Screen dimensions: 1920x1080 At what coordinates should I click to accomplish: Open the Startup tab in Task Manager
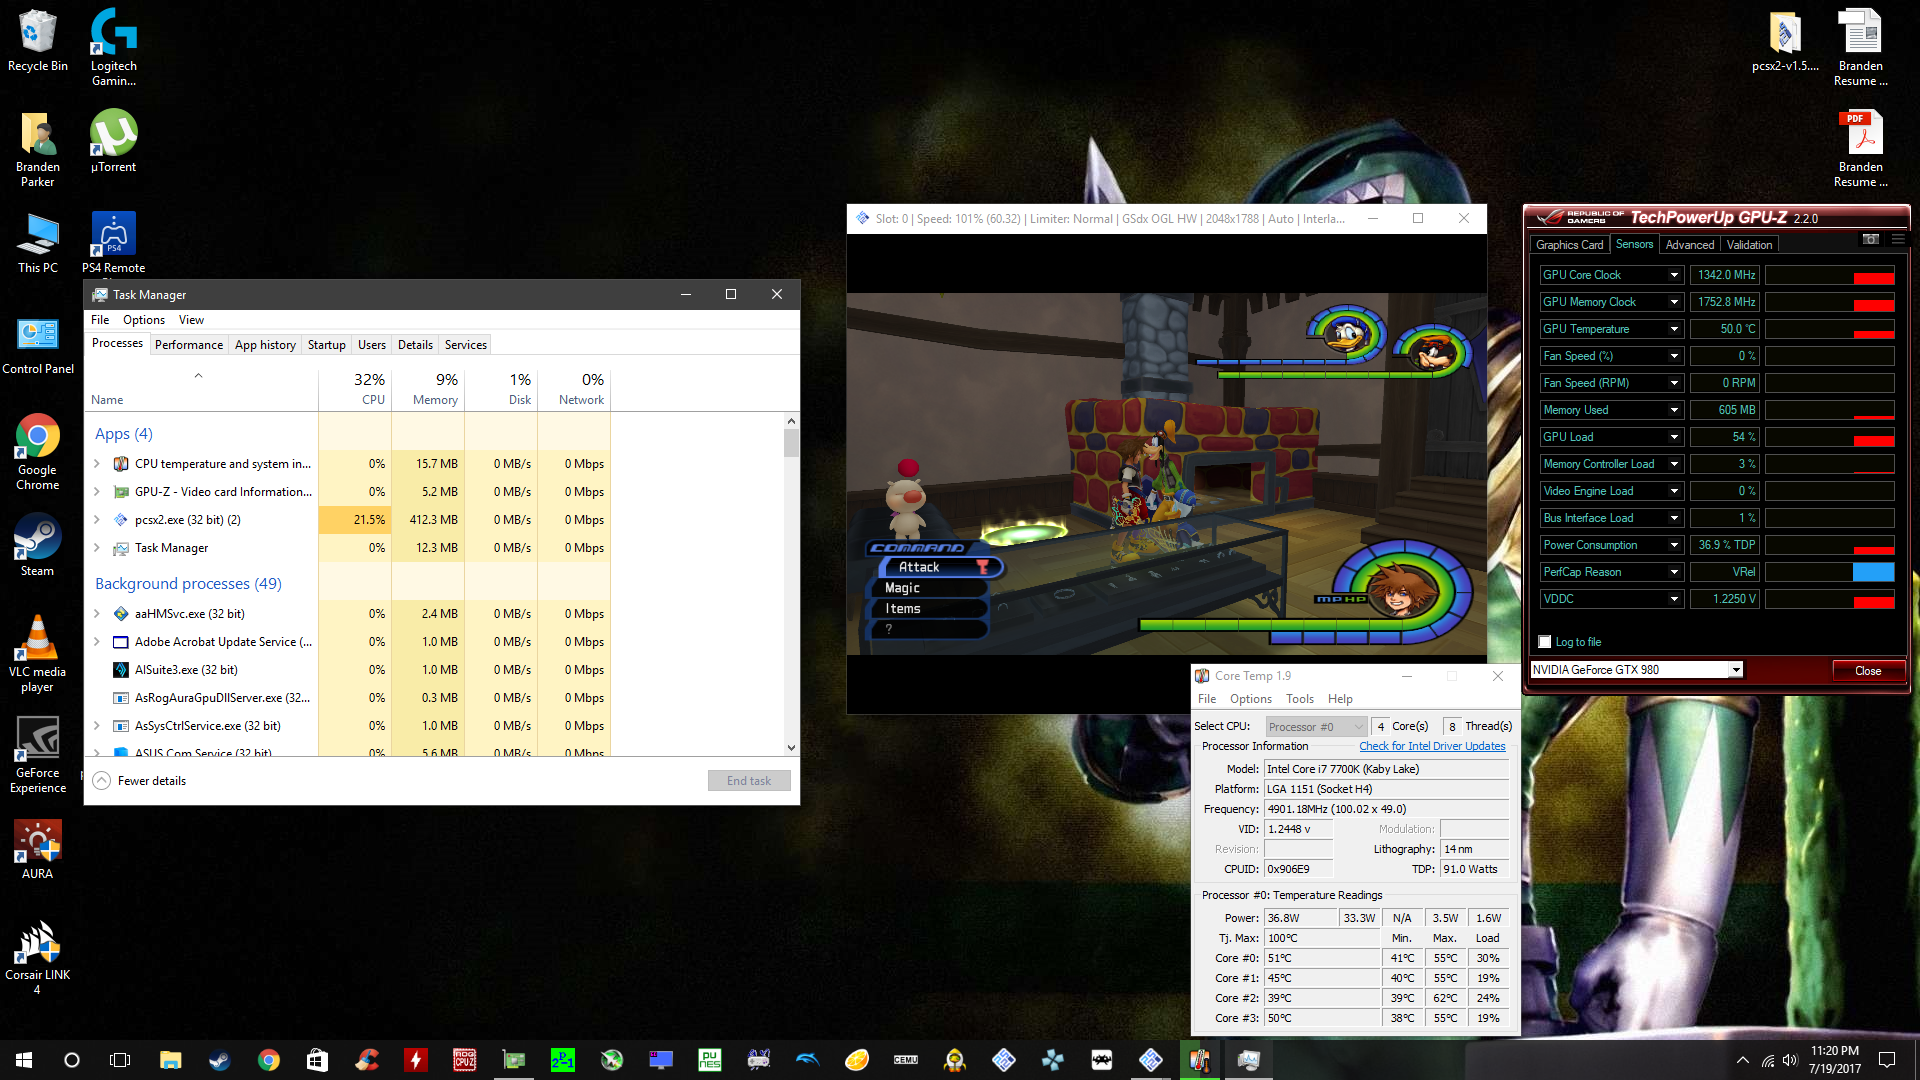[326, 345]
